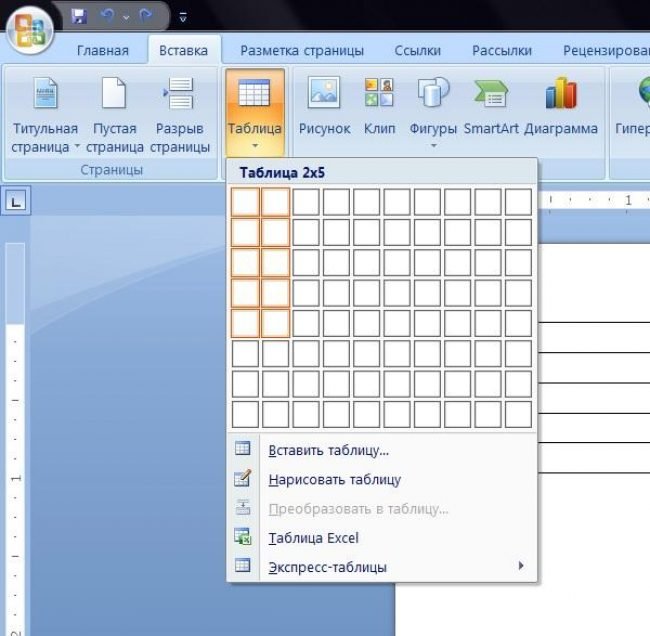The width and height of the screenshot is (650, 636).
Task: Choose Таблица Excel menu entry
Action: pyautogui.click(x=313, y=538)
